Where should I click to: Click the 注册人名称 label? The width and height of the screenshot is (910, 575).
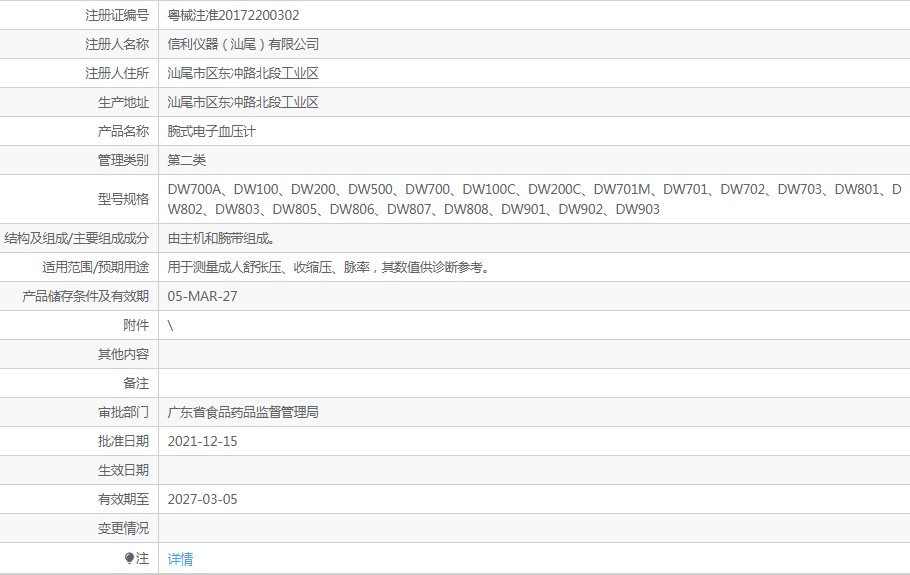click(117, 44)
